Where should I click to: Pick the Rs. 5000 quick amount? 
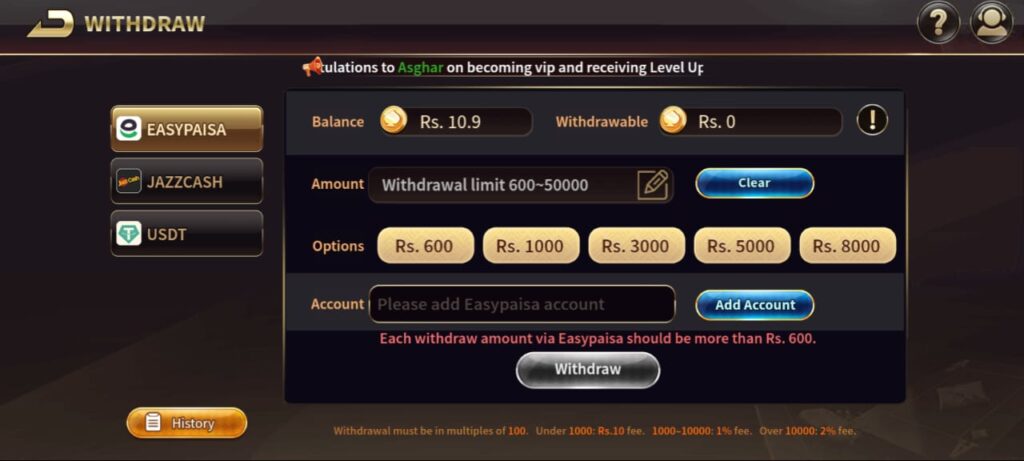point(742,246)
